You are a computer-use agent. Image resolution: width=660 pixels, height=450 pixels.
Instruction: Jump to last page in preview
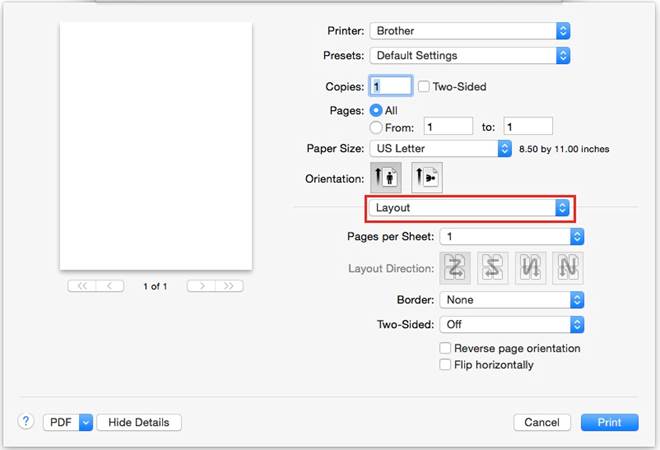pos(229,286)
